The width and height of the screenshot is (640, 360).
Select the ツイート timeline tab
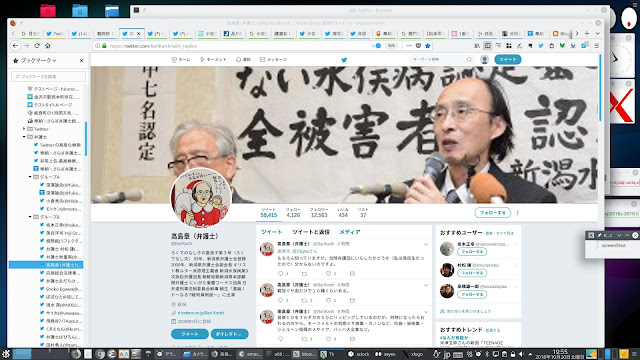coord(271,232)
